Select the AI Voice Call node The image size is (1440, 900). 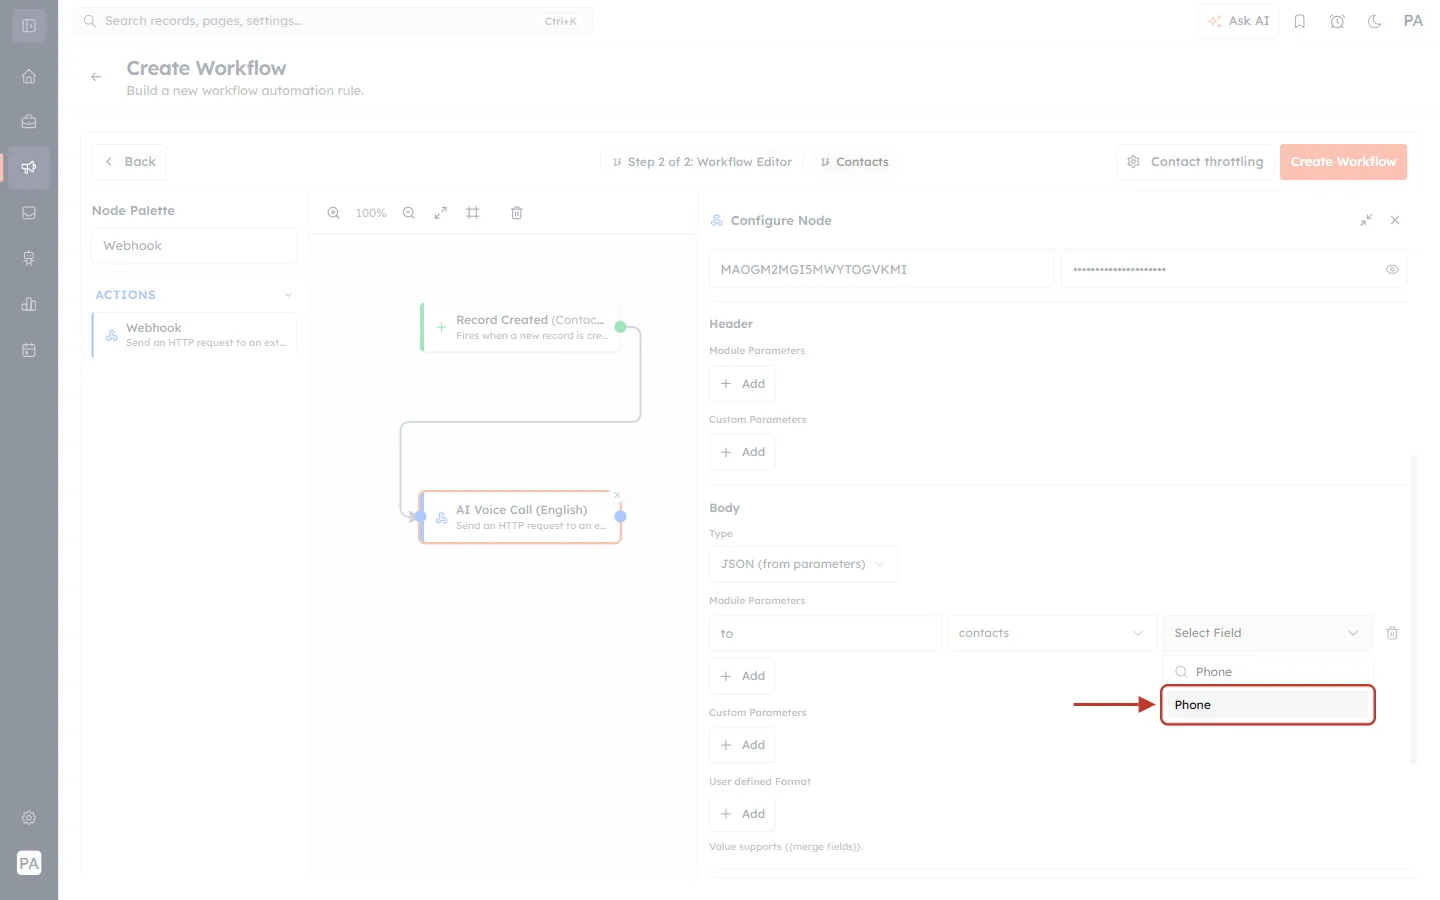520,517
